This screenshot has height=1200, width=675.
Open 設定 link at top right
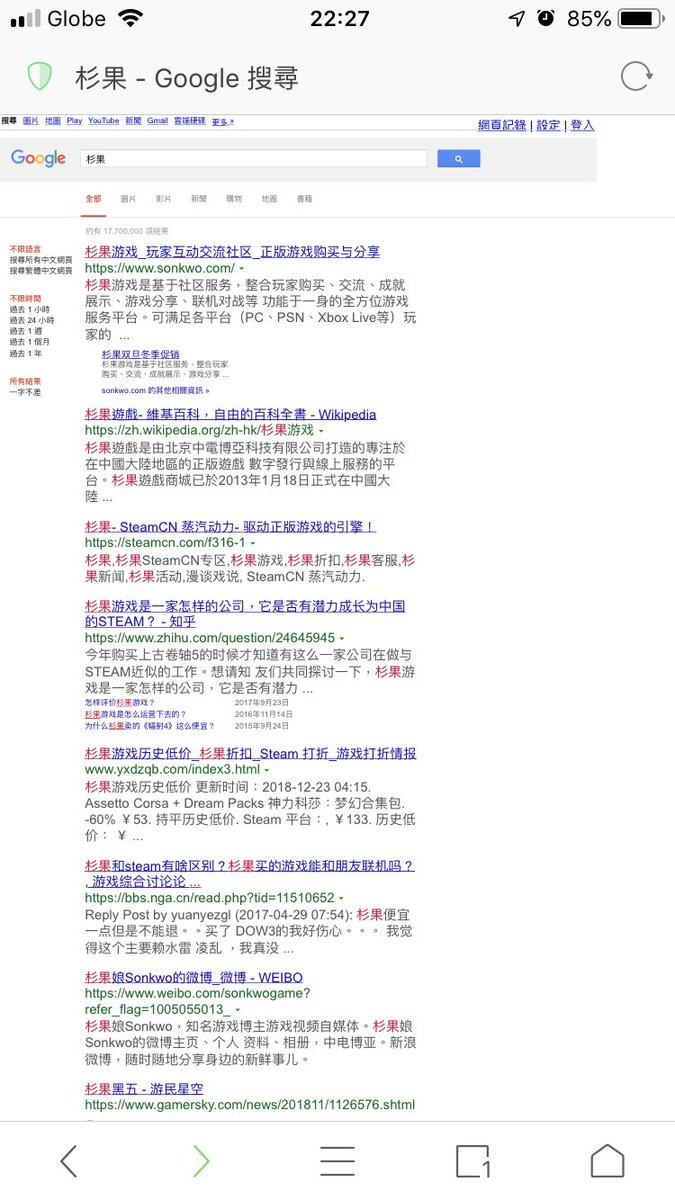(548, 125)
